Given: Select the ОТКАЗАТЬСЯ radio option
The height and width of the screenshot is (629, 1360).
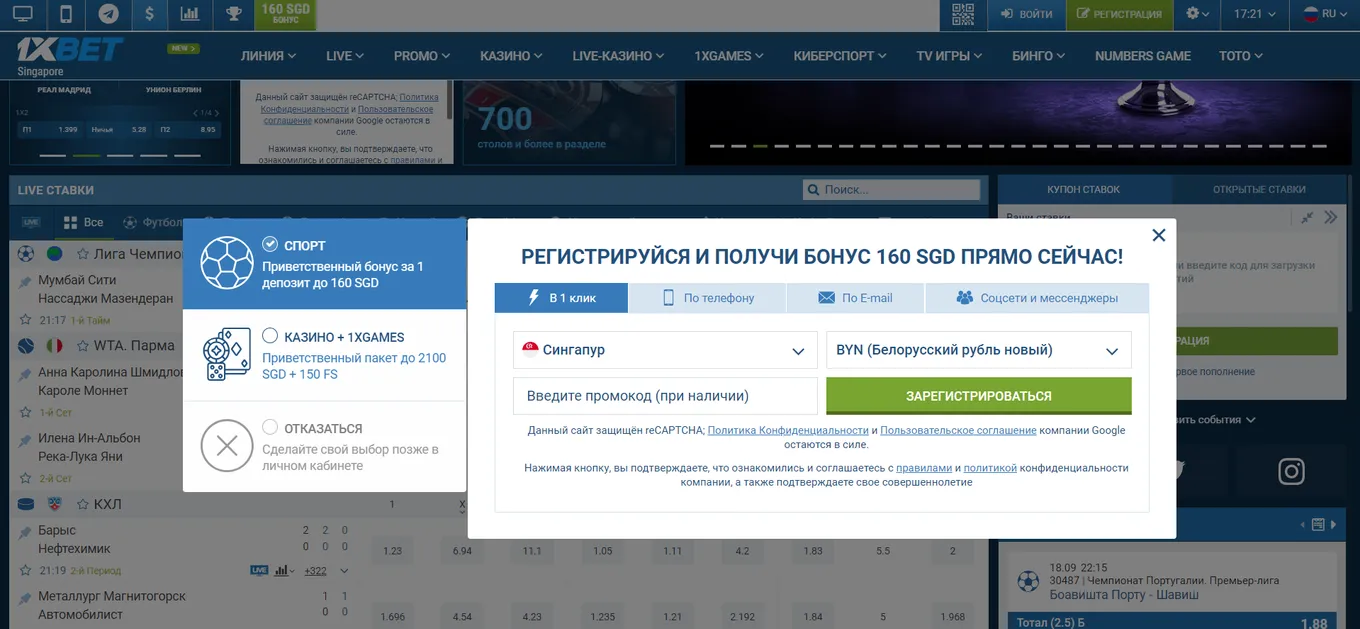Looking at the screenshot, I should tap(270, 427).
